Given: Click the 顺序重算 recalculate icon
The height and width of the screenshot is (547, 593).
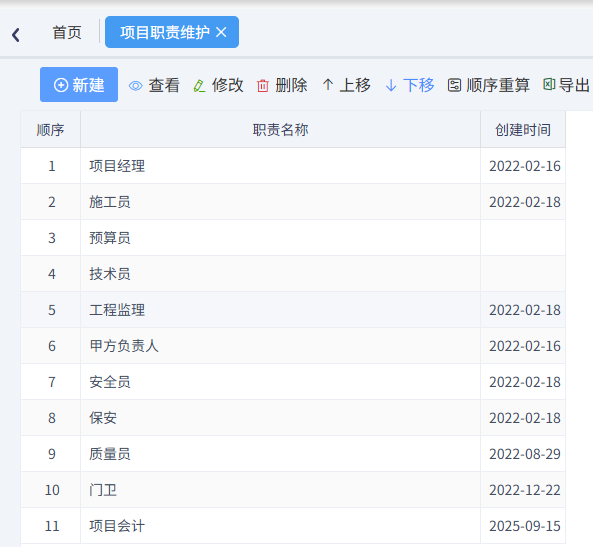Looking at the screenshot, I should click(x=454, y=85).
